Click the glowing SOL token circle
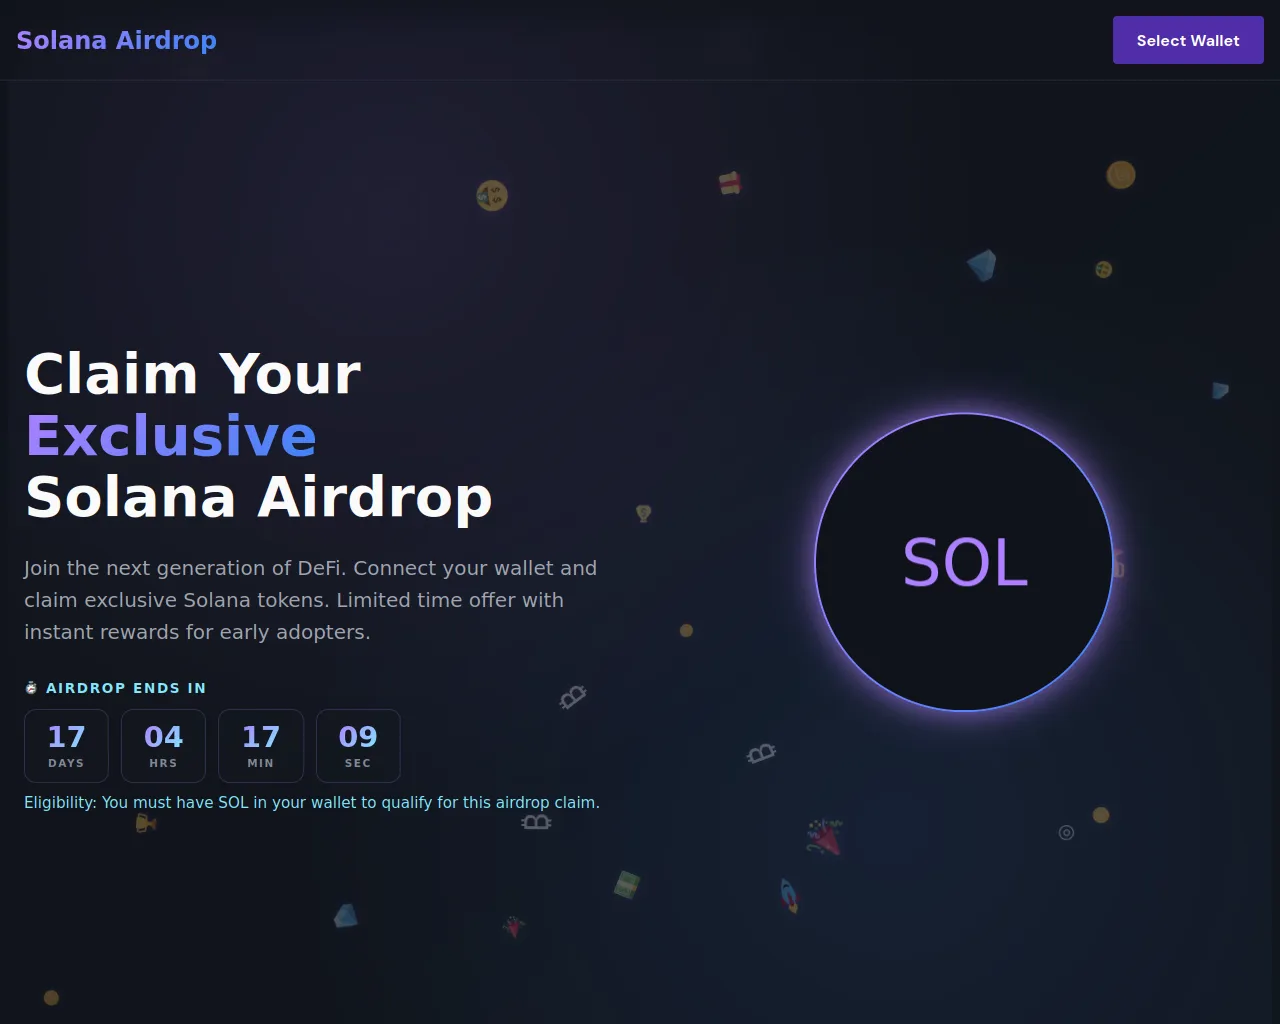1280x1024 pixels. pyautogui.click(x=964, y=562)
